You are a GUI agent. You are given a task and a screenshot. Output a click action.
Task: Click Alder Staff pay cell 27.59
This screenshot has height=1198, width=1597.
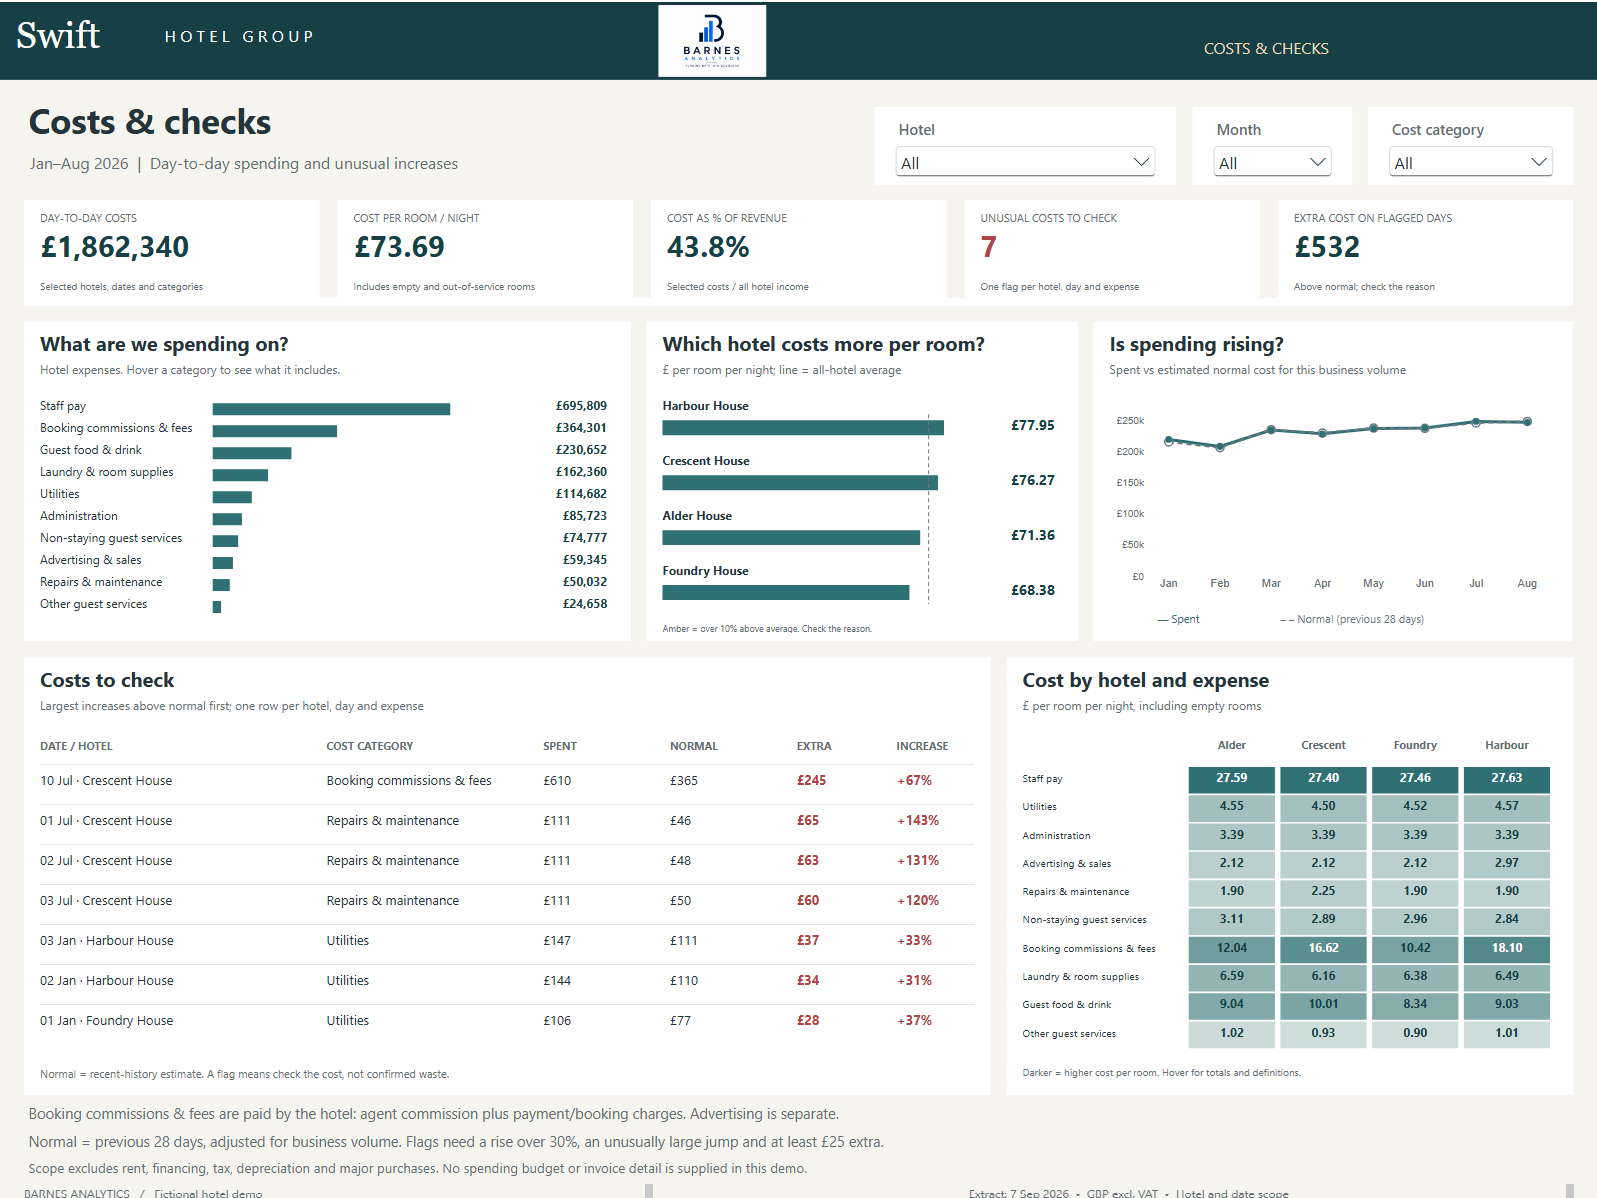1231,778
